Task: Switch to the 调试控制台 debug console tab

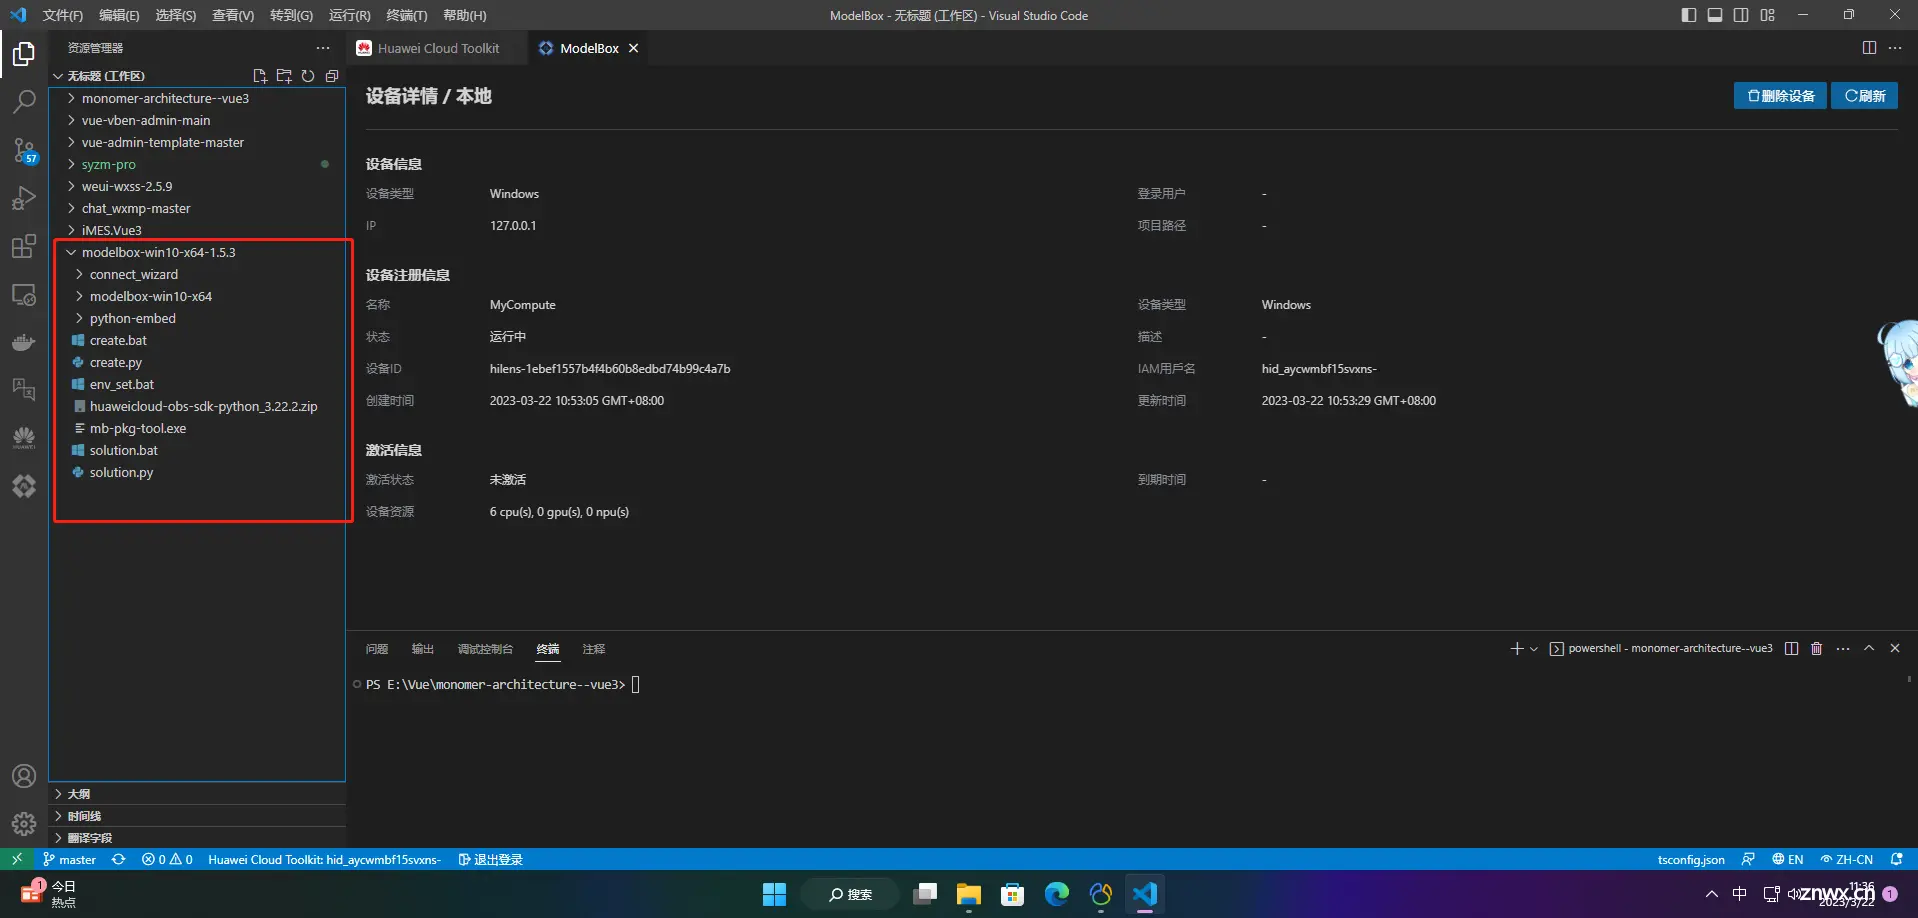Action: [485, 649]
